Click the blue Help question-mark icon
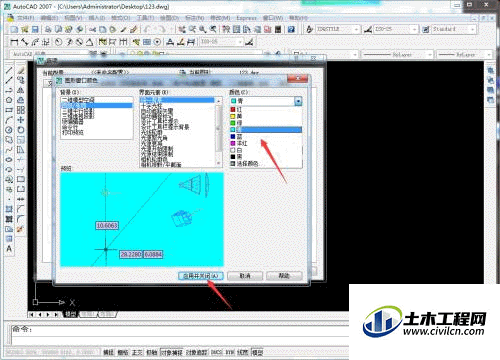The width and height of the screenshot is (500, 360). click(291, 29)
